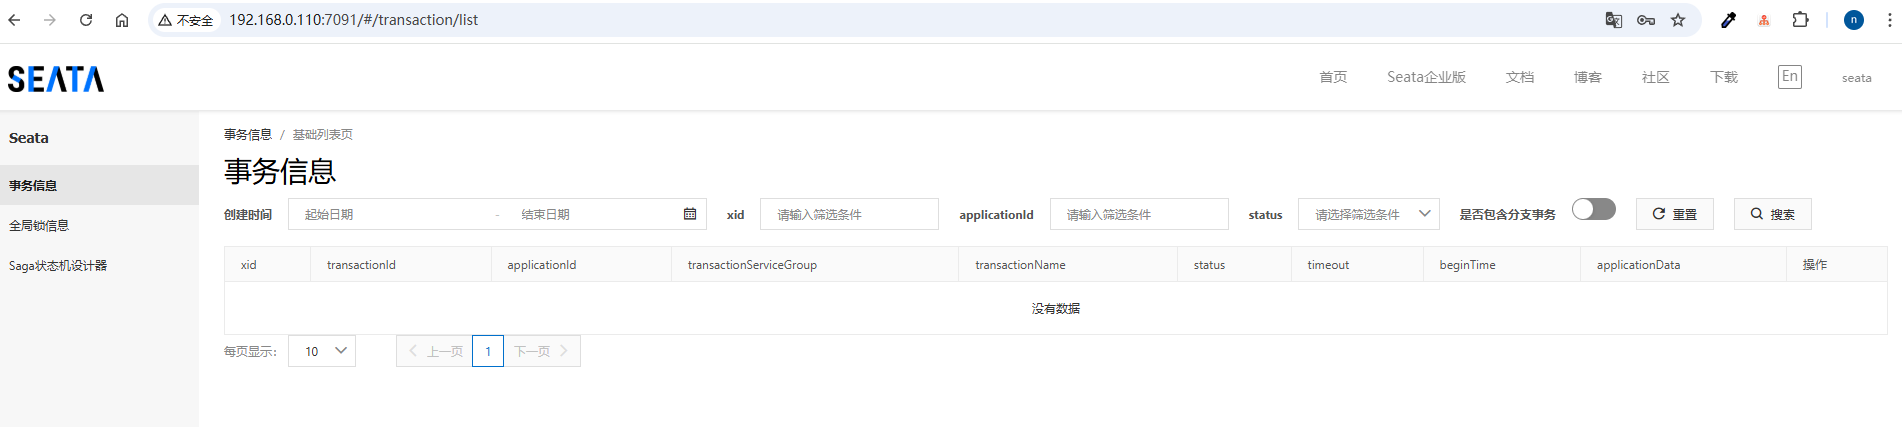Open the Google Translate icon in address bar
Viewport: 1902px width, 427px height.
(x=1613, y=20)
